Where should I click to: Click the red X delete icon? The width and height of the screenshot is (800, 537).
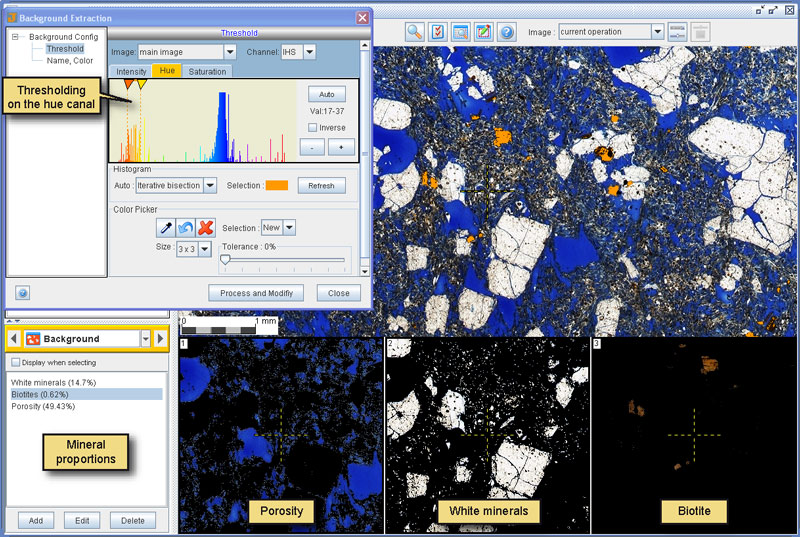206,227
